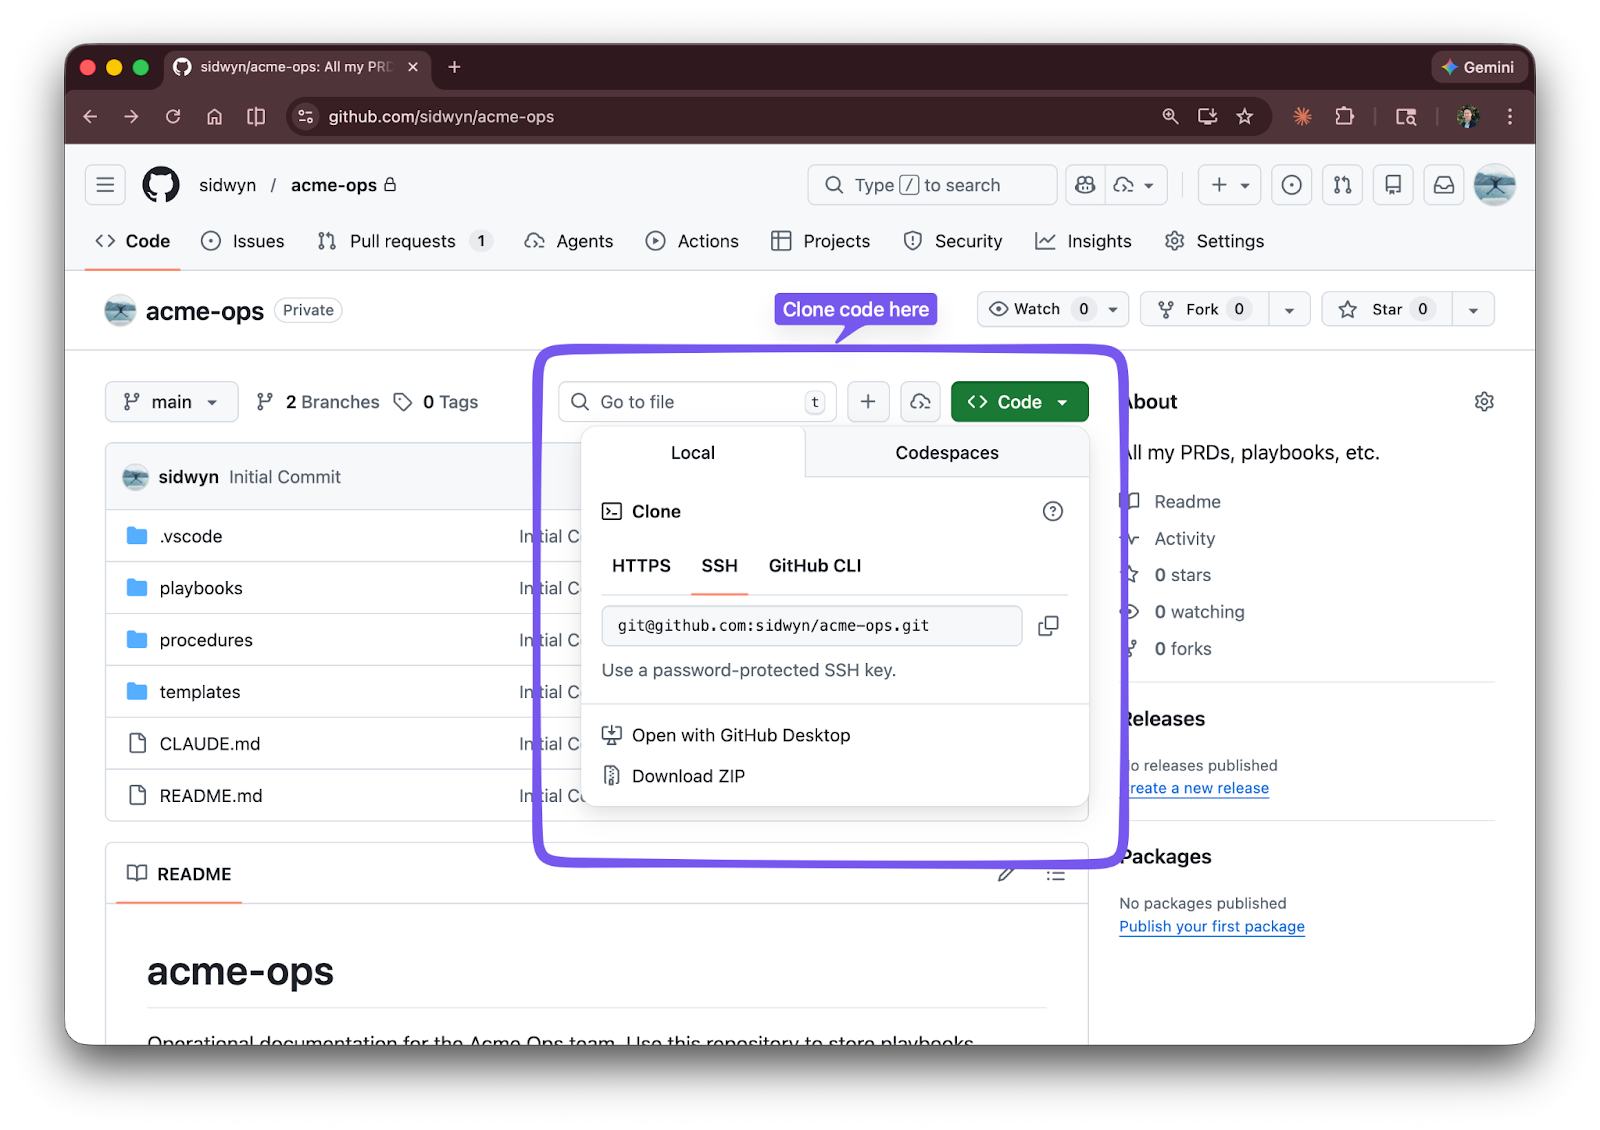
Task: Edit the README using the pencil icon
Action: click(1006, 873)
